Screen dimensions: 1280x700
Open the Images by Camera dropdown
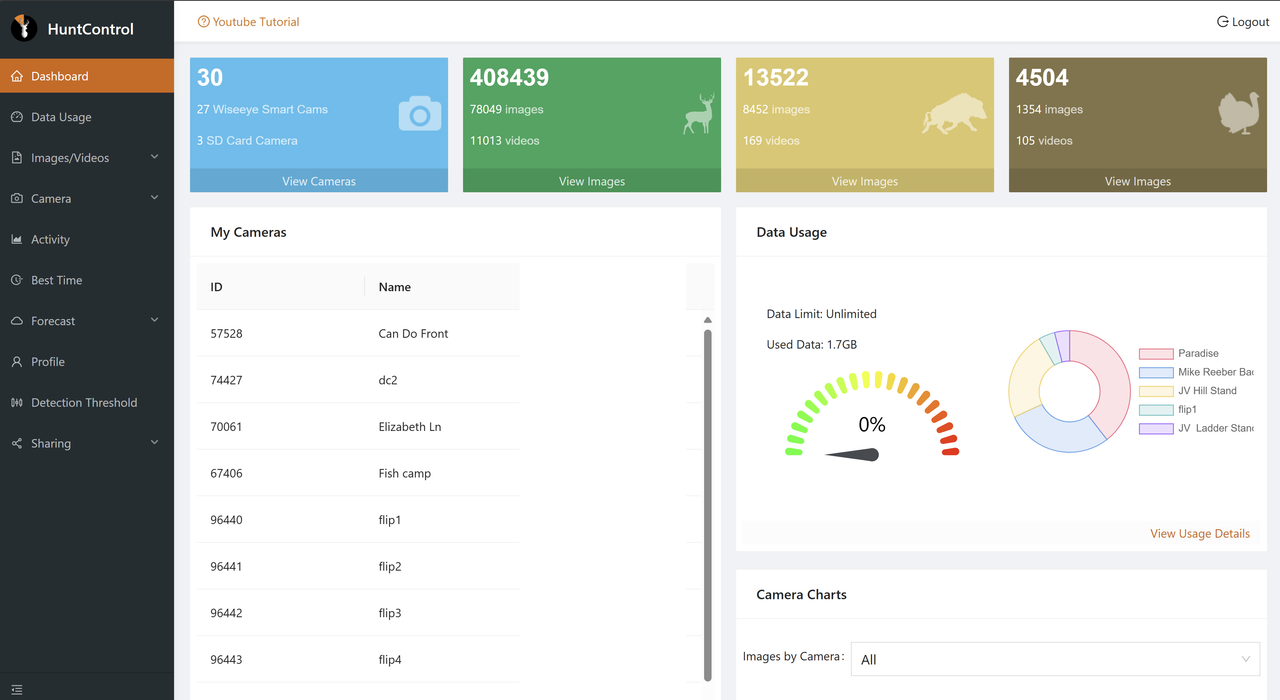coord(1055,659)
